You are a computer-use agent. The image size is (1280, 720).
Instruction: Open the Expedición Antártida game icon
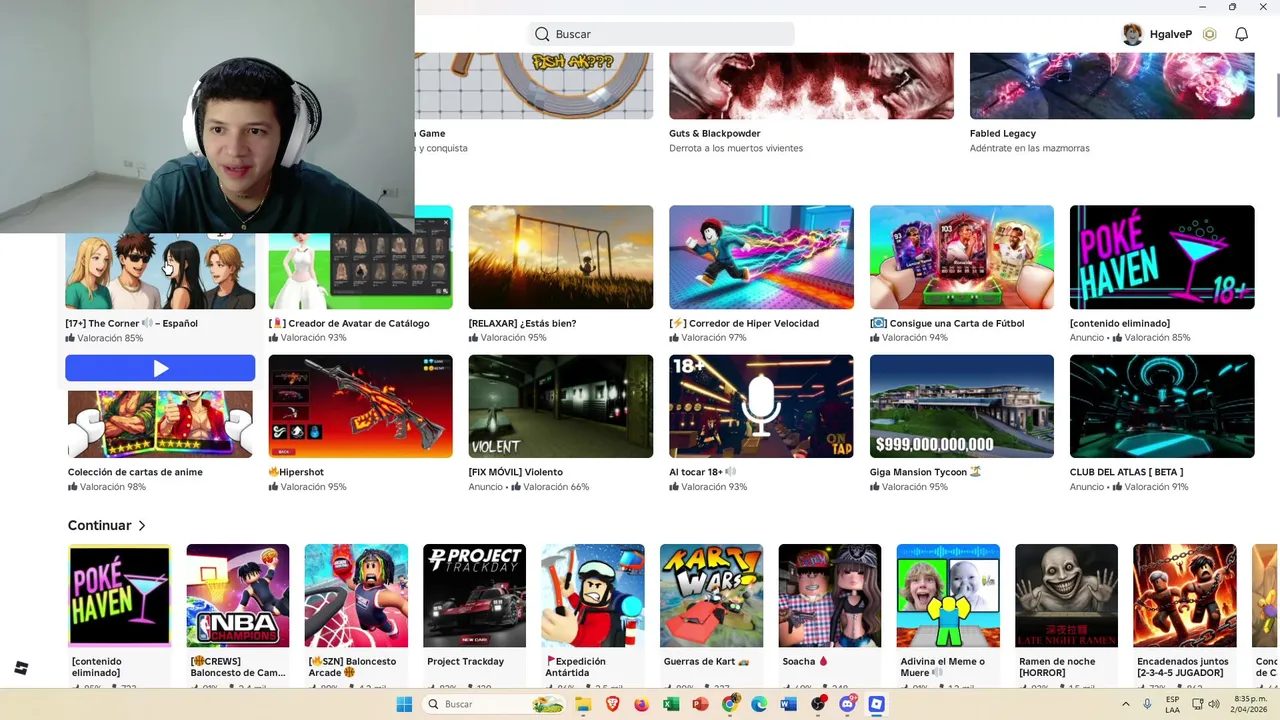tap(593, 596)
